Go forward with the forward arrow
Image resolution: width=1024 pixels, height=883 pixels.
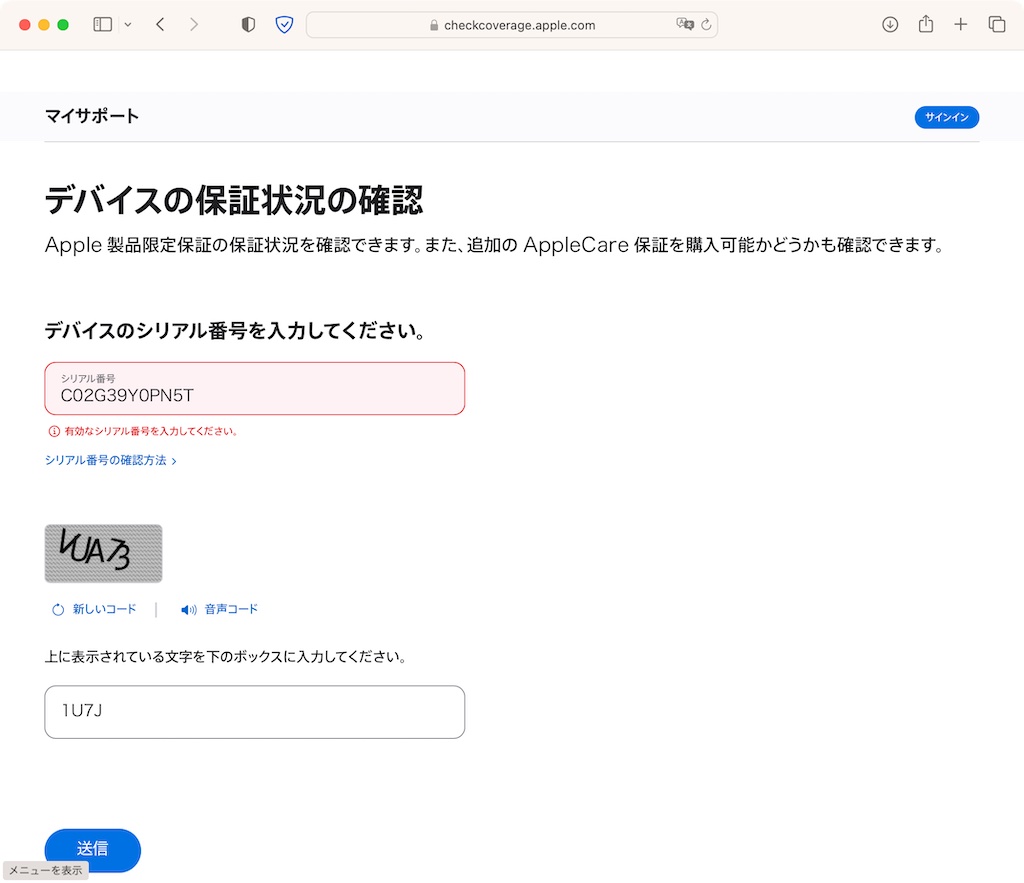194,25
